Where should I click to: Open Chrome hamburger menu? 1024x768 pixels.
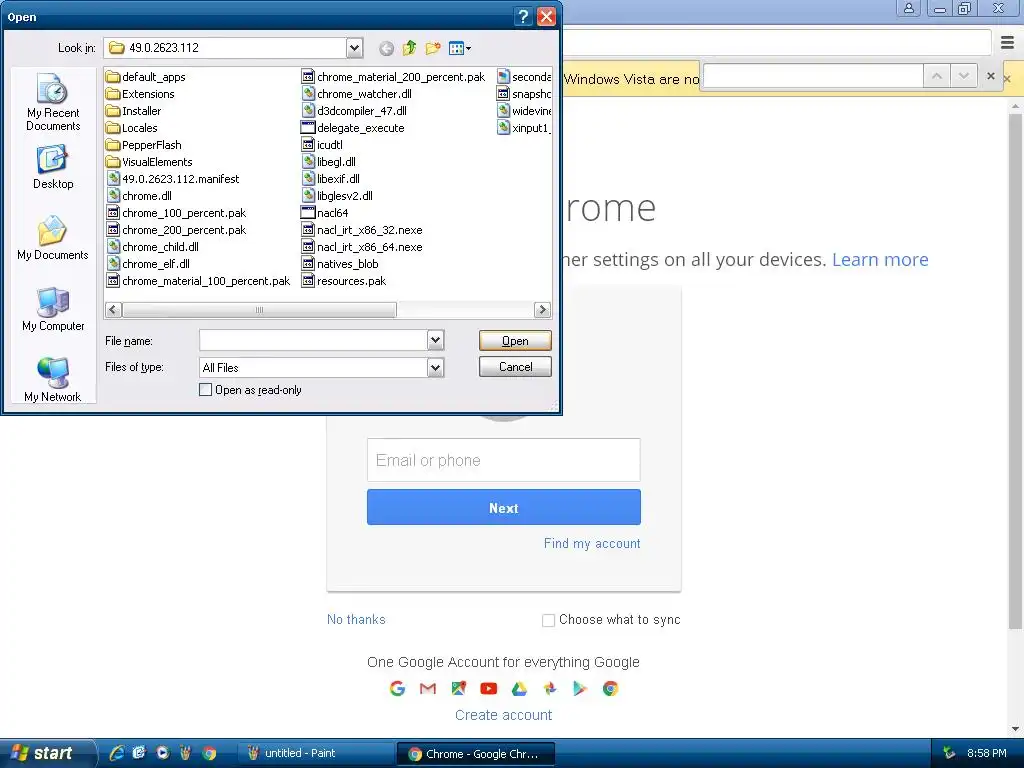click(x=1008, y=42)
